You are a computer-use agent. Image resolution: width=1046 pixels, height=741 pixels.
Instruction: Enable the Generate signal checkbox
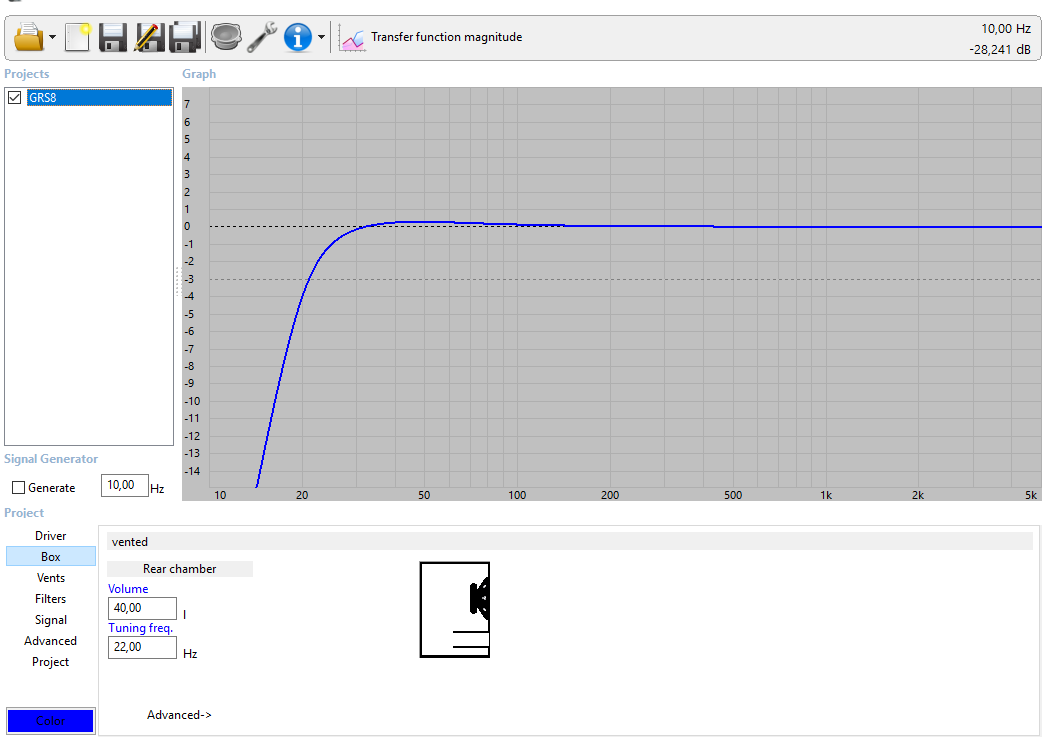coord(19,488)
